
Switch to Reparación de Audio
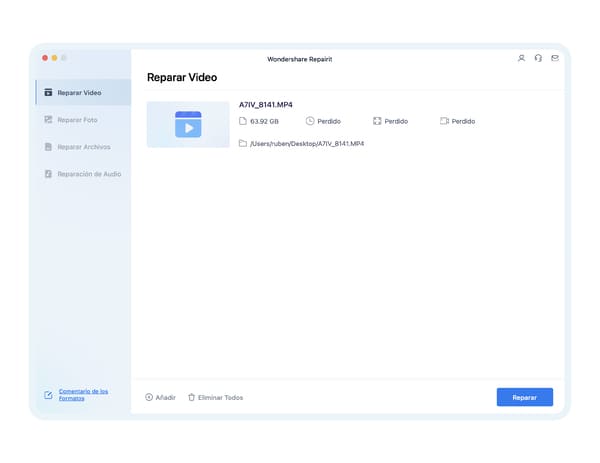pos(83,174)
